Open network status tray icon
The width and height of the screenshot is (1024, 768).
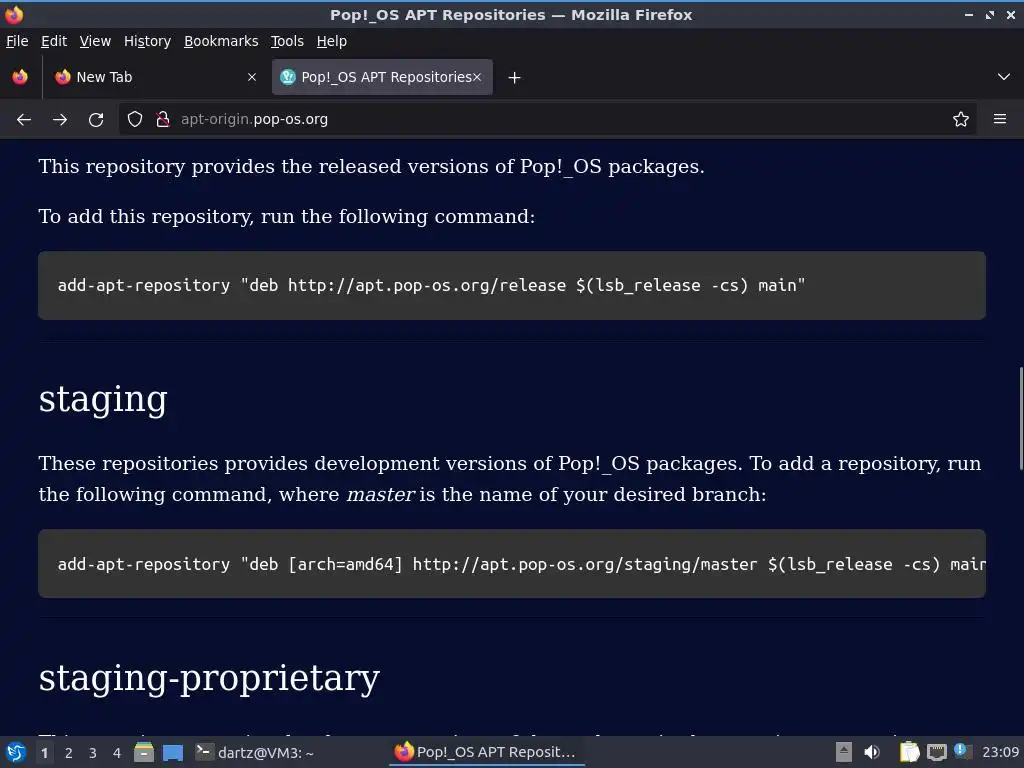pos(936,752)
